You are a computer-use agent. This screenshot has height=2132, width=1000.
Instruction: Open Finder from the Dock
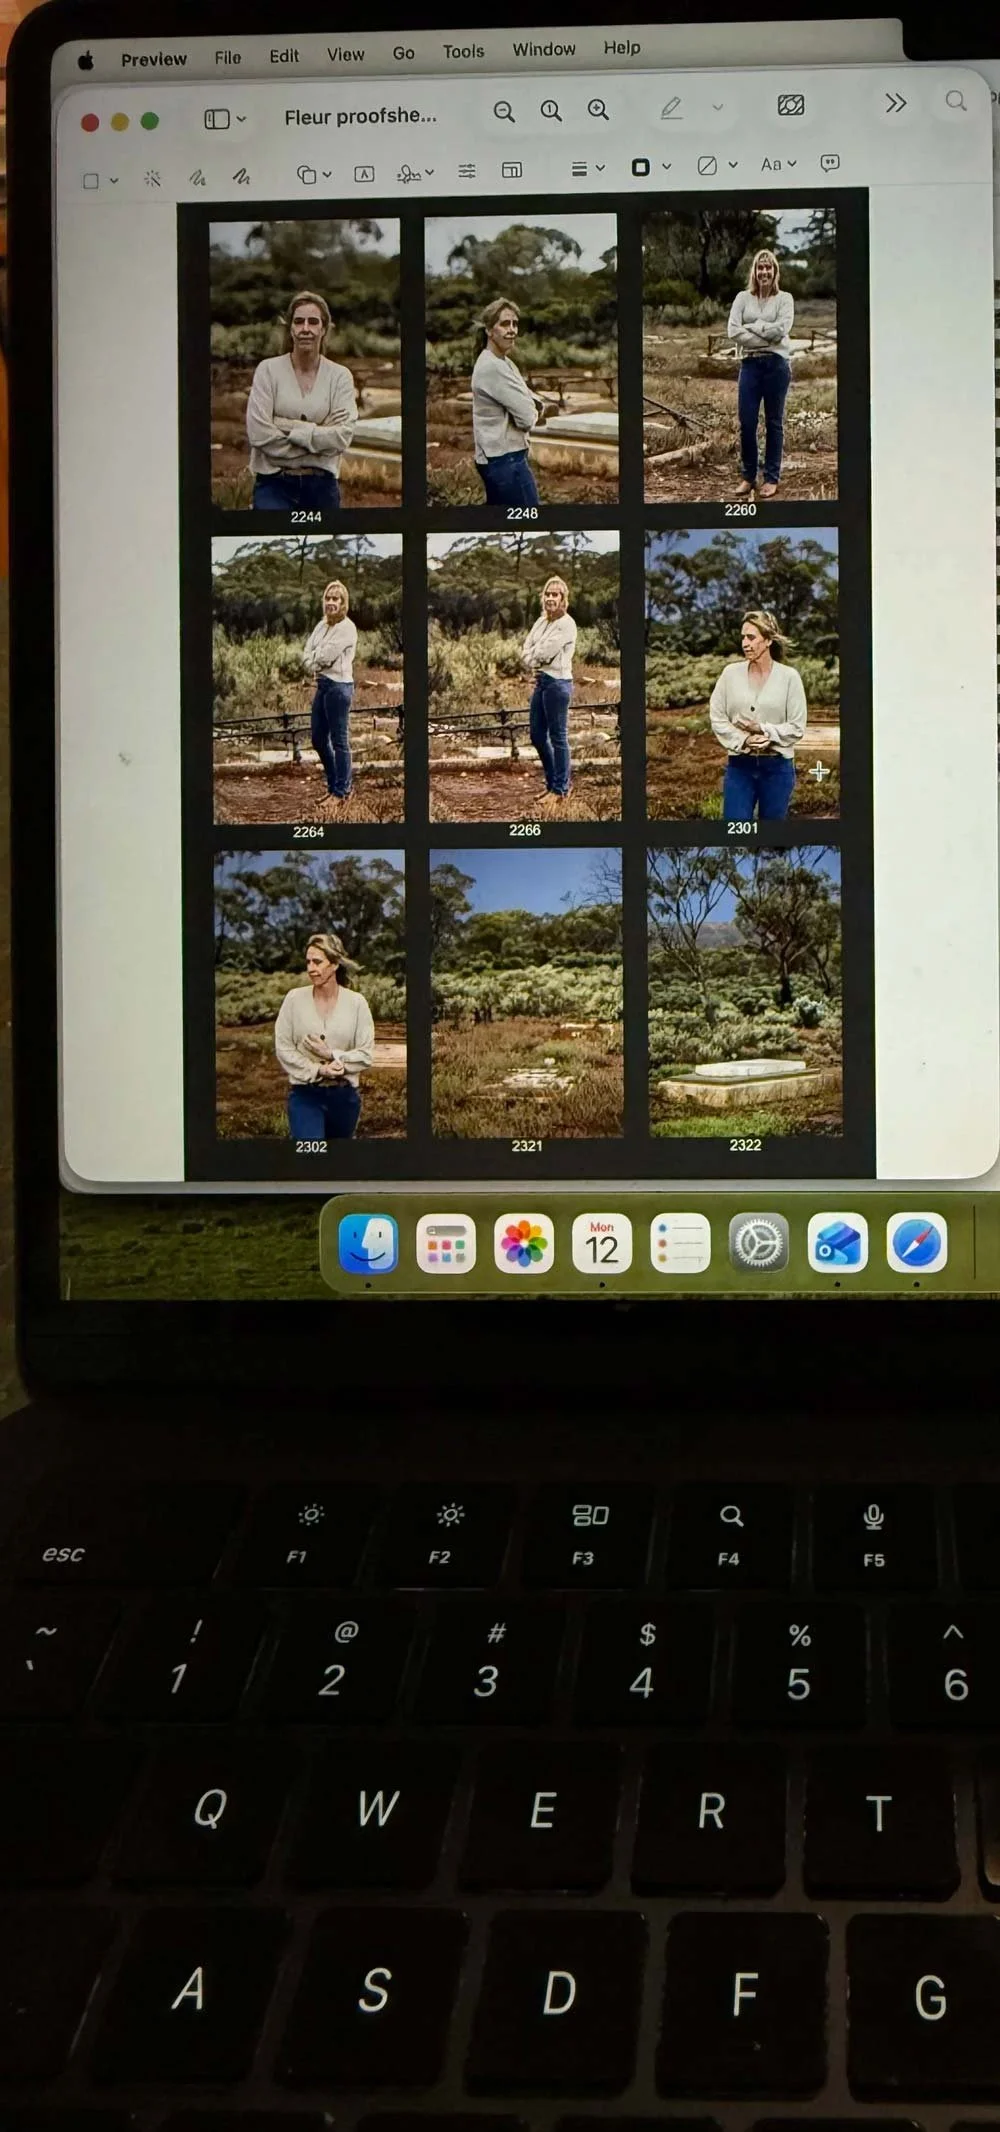pos(368,1244)
